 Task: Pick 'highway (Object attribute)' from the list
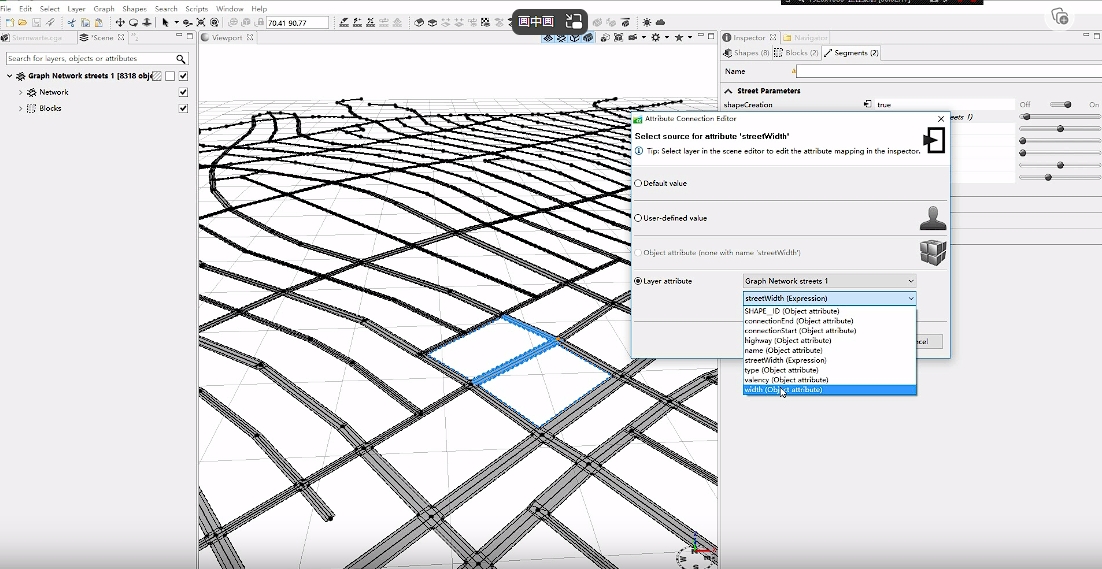pyautogui.click(x=788, y=340)
